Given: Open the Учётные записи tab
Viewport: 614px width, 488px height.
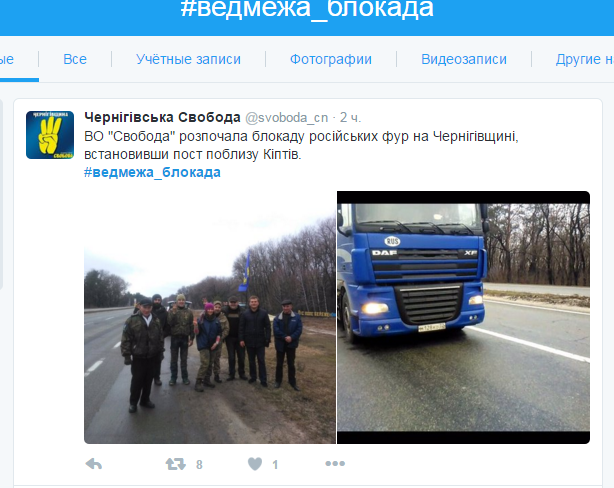Looking at the screenshot, I should tap(188, 59).
